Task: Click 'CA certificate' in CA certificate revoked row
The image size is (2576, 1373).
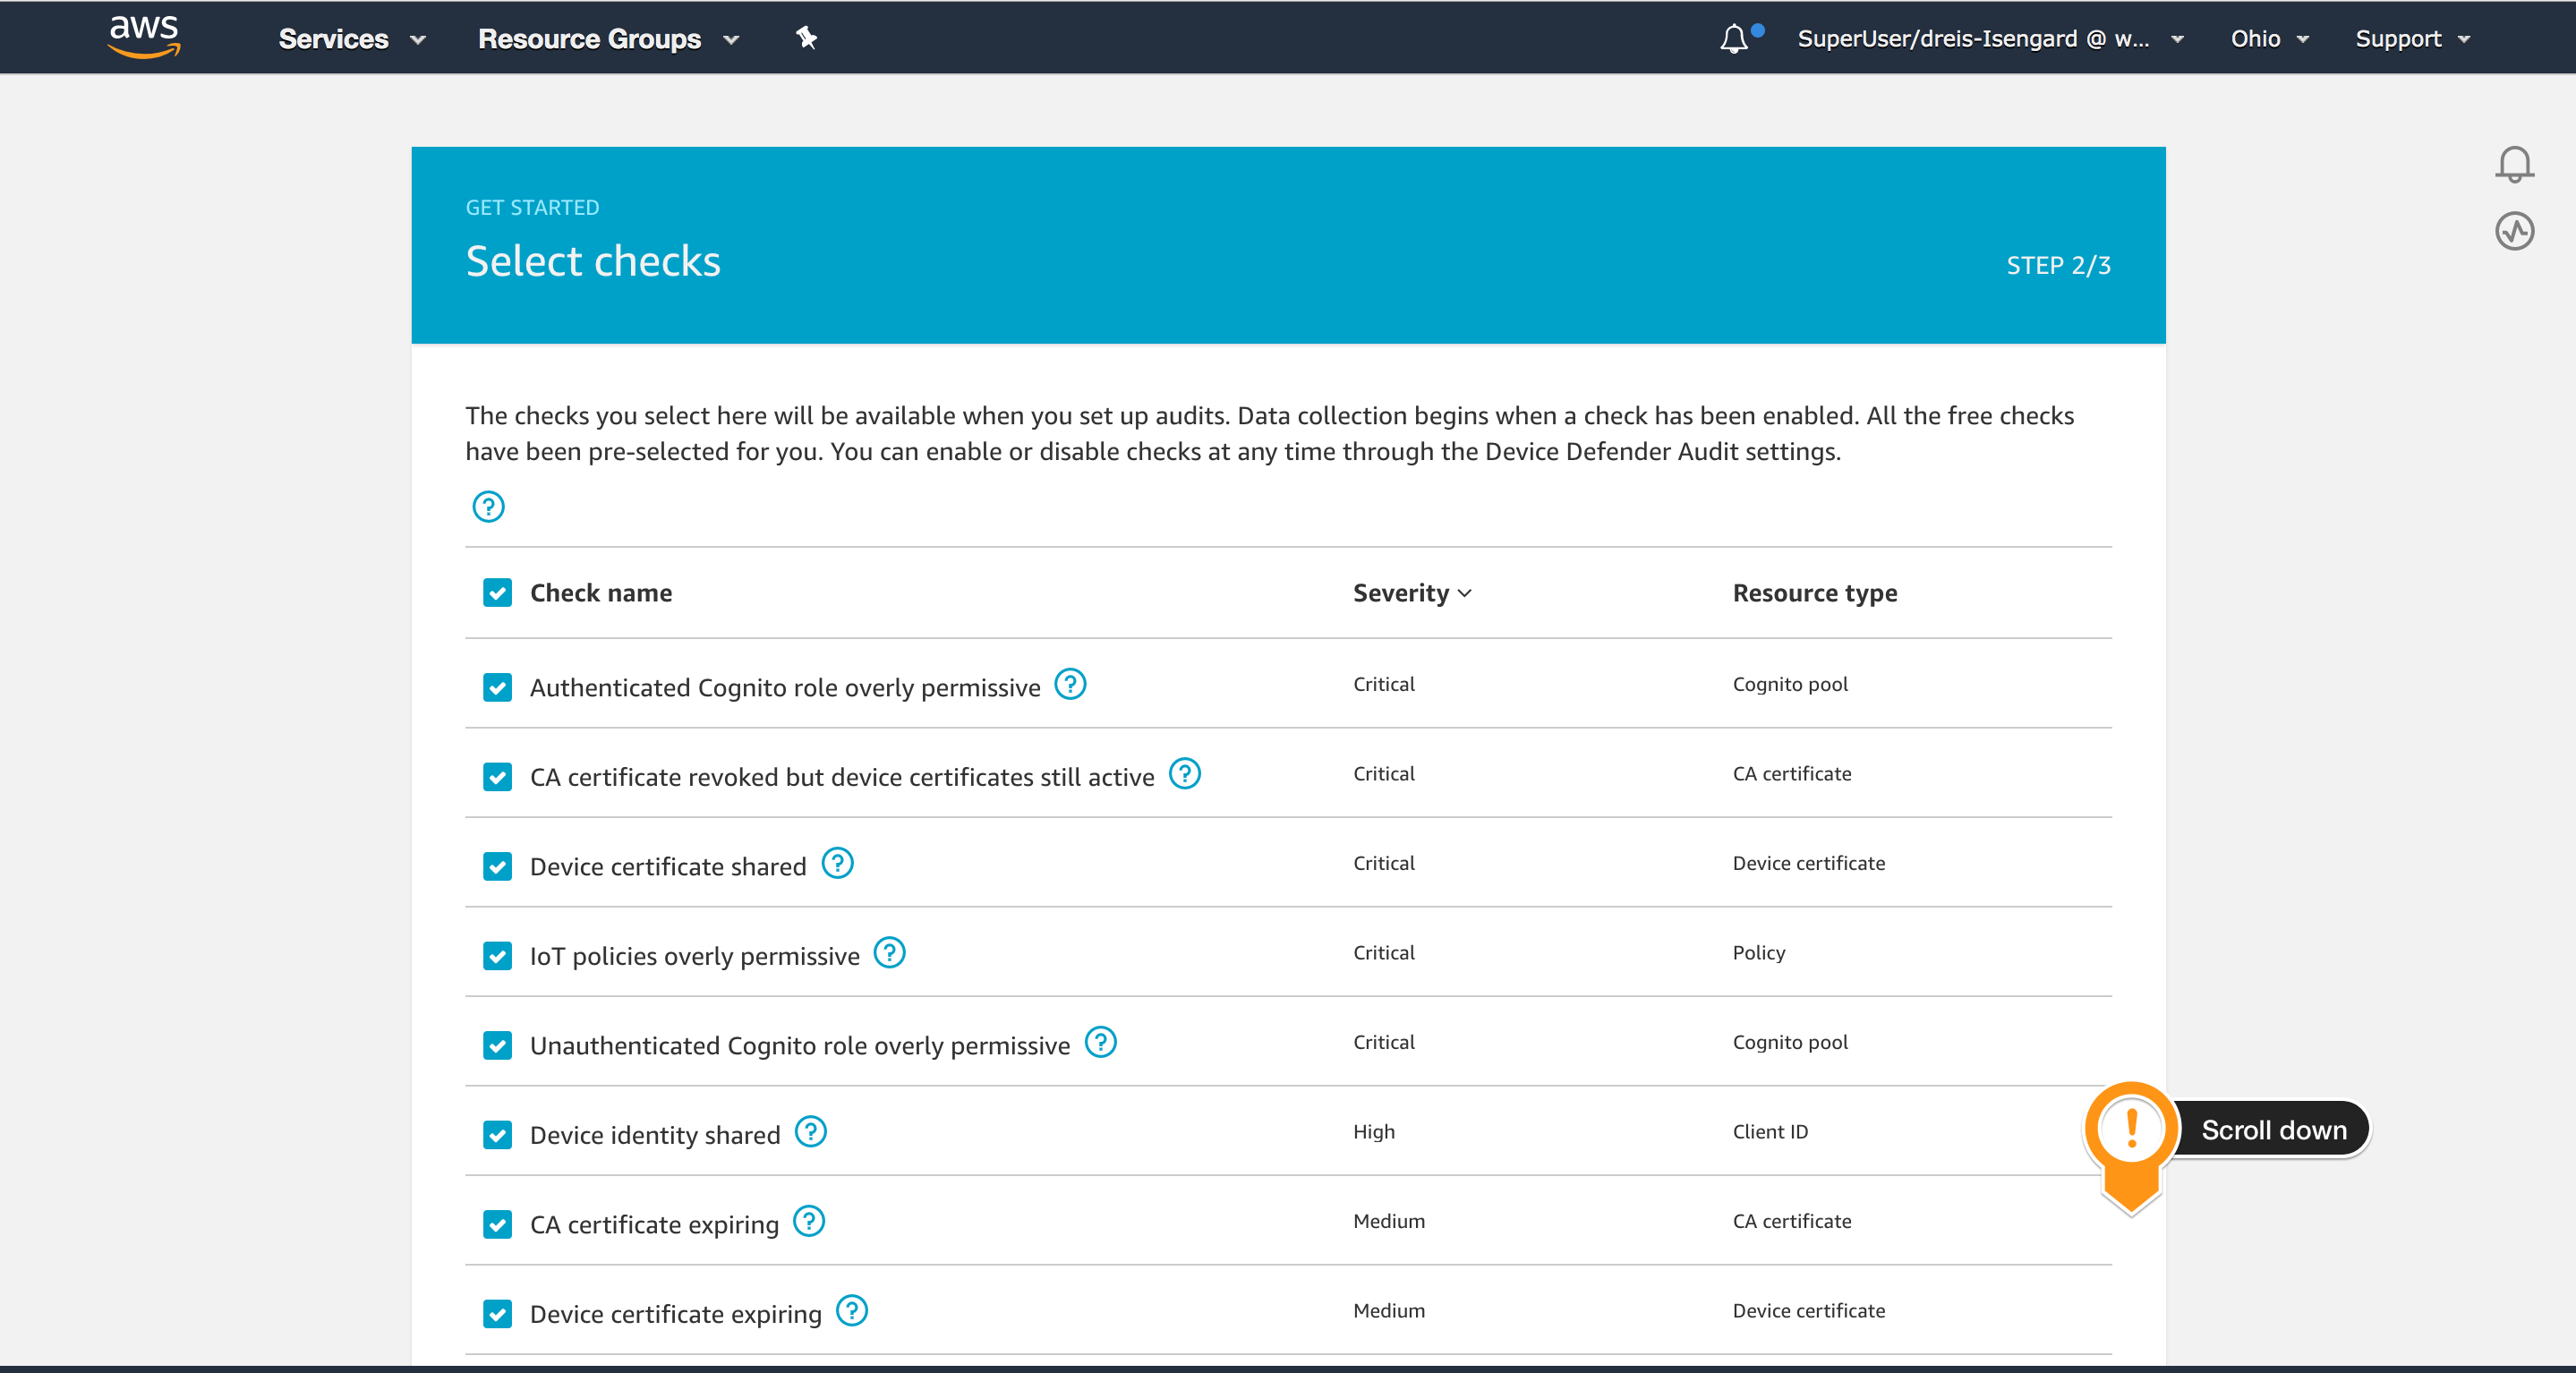Action: click(1792, 773)
